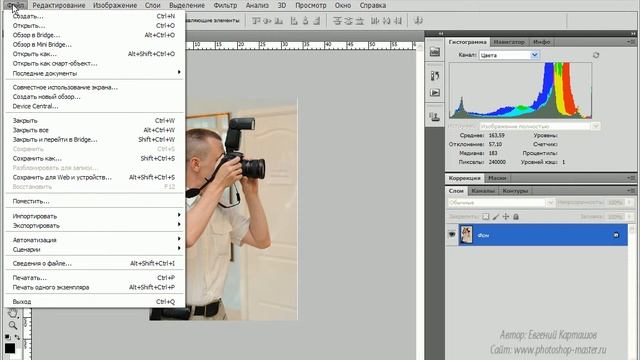The width and height of the screenshot is (640, 360).
Task: Choose Сохранить как... menu item
Action: click(94, 158)
